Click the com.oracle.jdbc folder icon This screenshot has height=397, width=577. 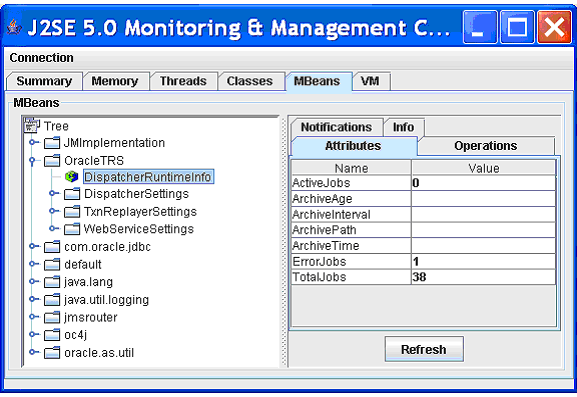pos(52,247)
